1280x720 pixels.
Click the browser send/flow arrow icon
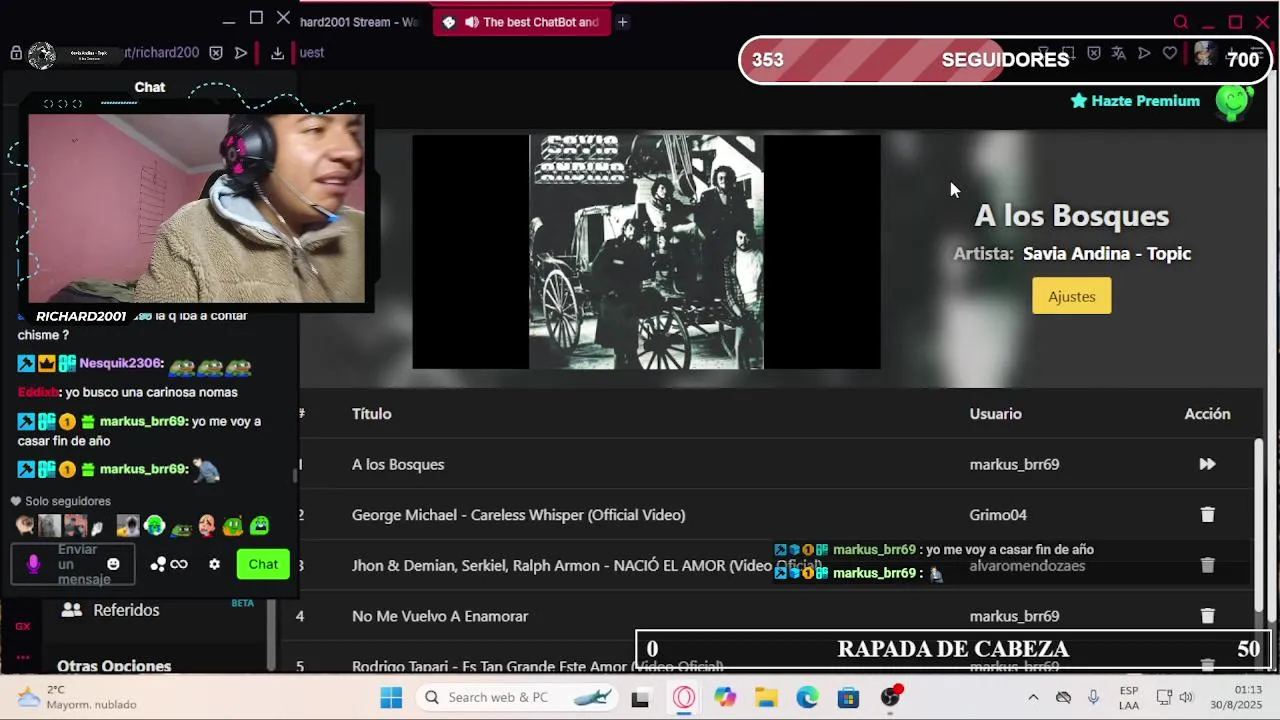(1144, 53)
